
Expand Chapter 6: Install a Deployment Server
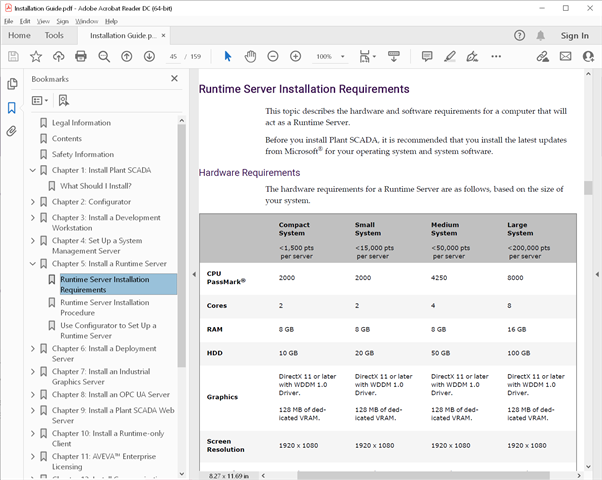33,348
